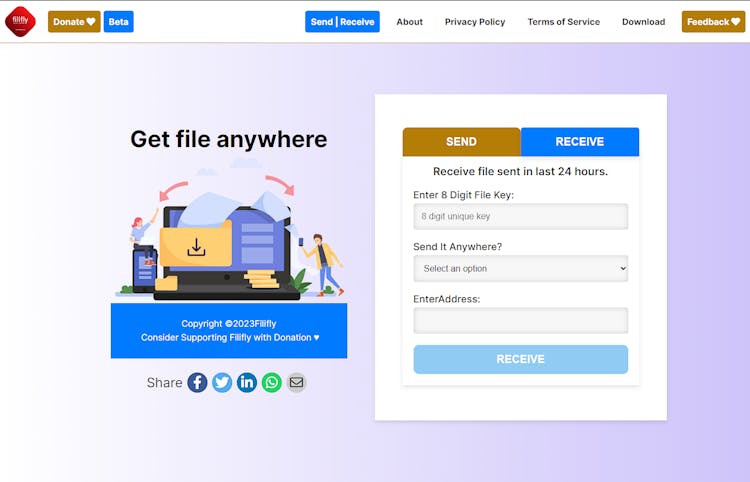
Task: Navigate to the Download page
Action: 643,22
